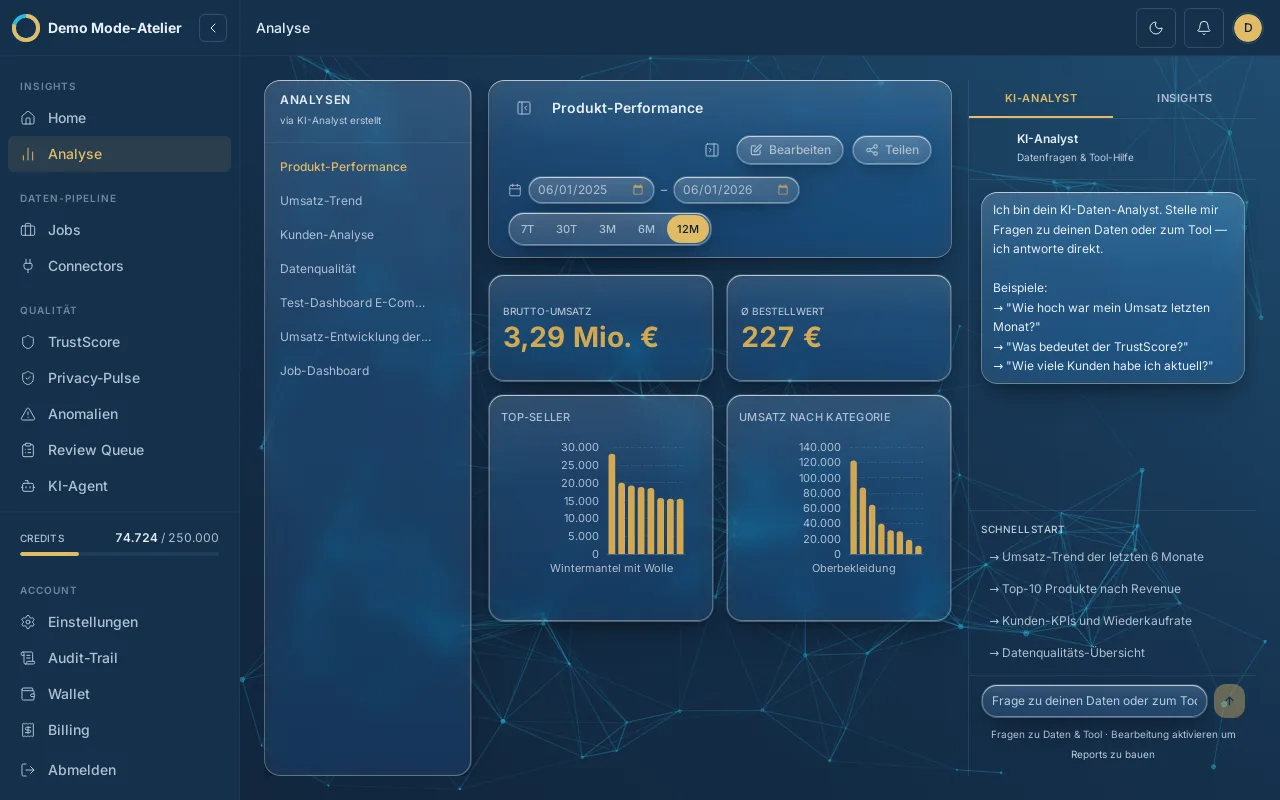Select Job-Dashboard entry
The height and width of the screenshot is (800, 1280).
pos(367,371)
